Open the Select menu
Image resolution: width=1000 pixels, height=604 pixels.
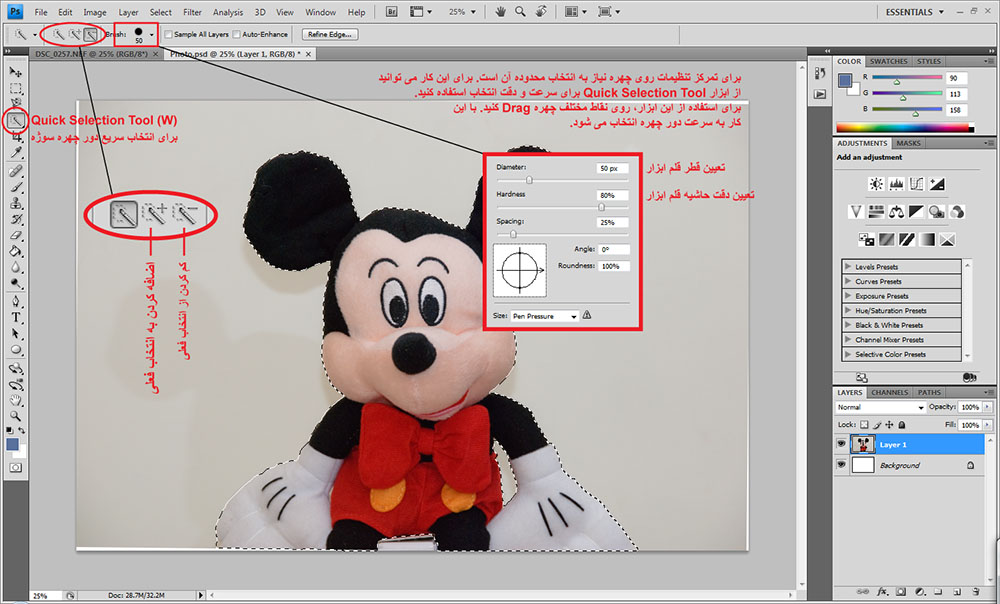point(160,12)
